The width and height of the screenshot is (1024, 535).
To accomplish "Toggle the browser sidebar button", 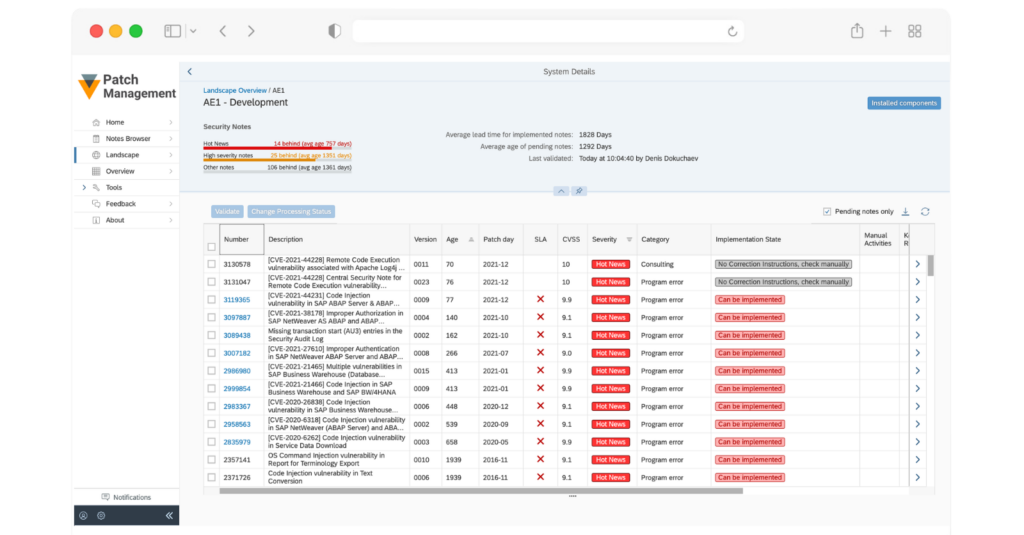I will (x=172, y=31).
